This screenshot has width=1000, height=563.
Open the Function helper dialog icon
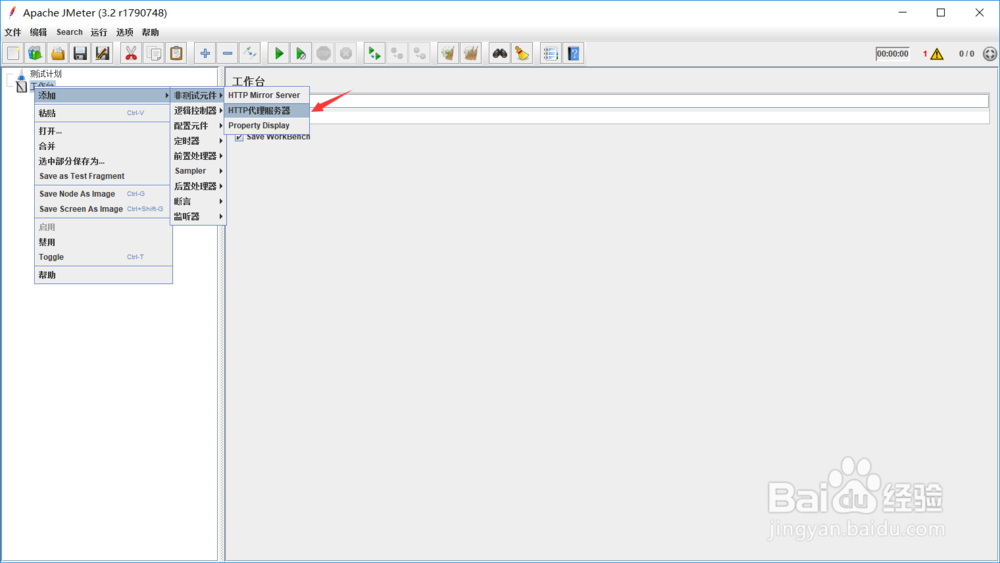(x=550, y=54)
